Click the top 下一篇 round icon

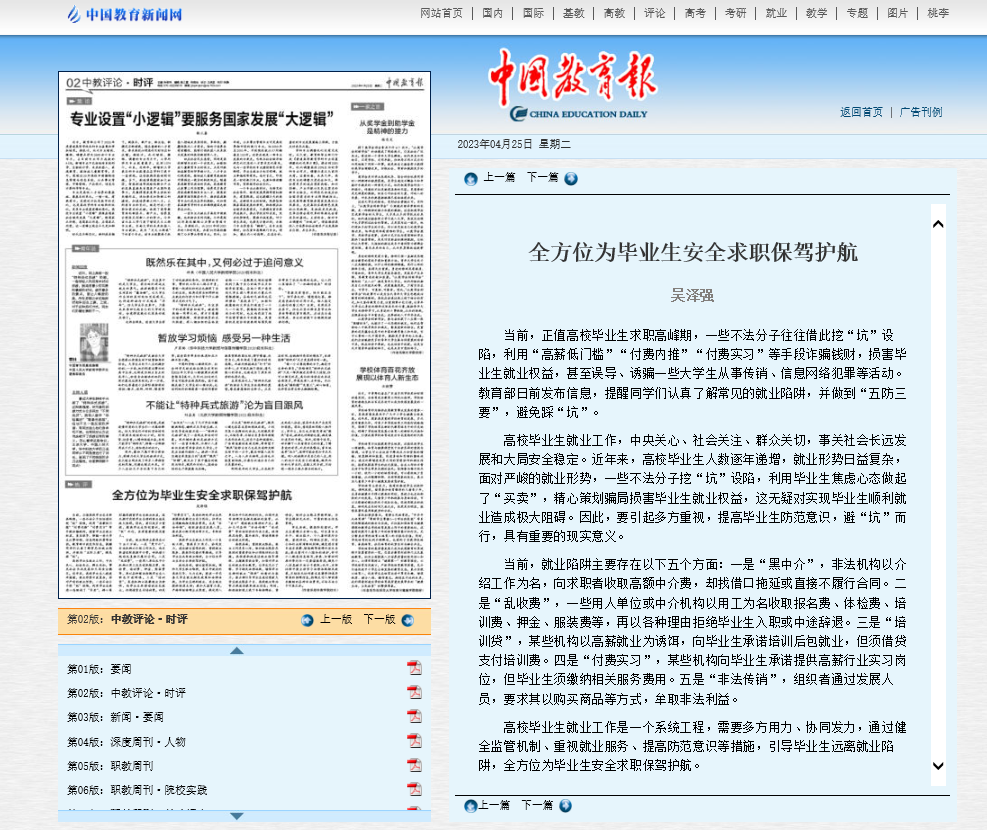(570, 179)
